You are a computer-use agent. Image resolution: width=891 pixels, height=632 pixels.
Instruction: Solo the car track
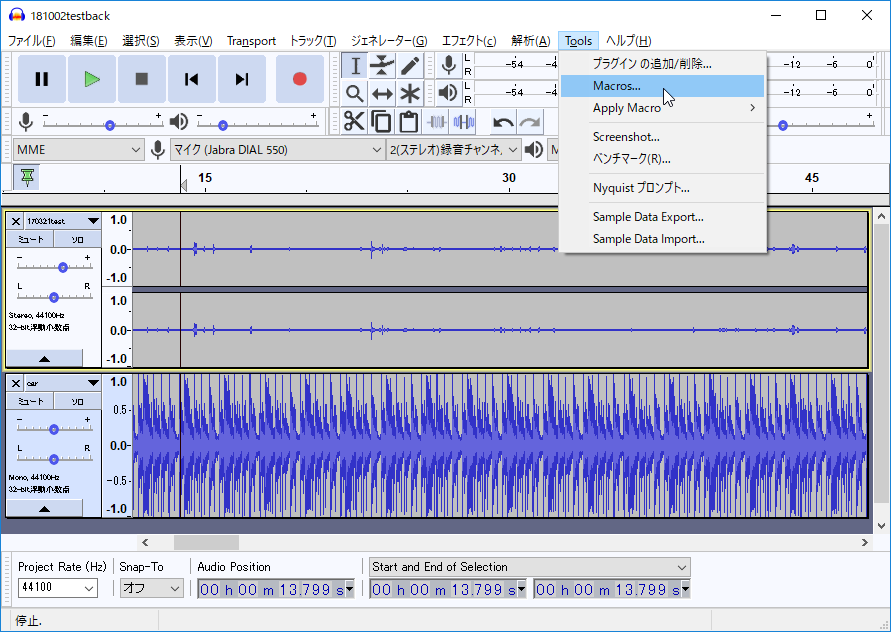tap(77, 401)
